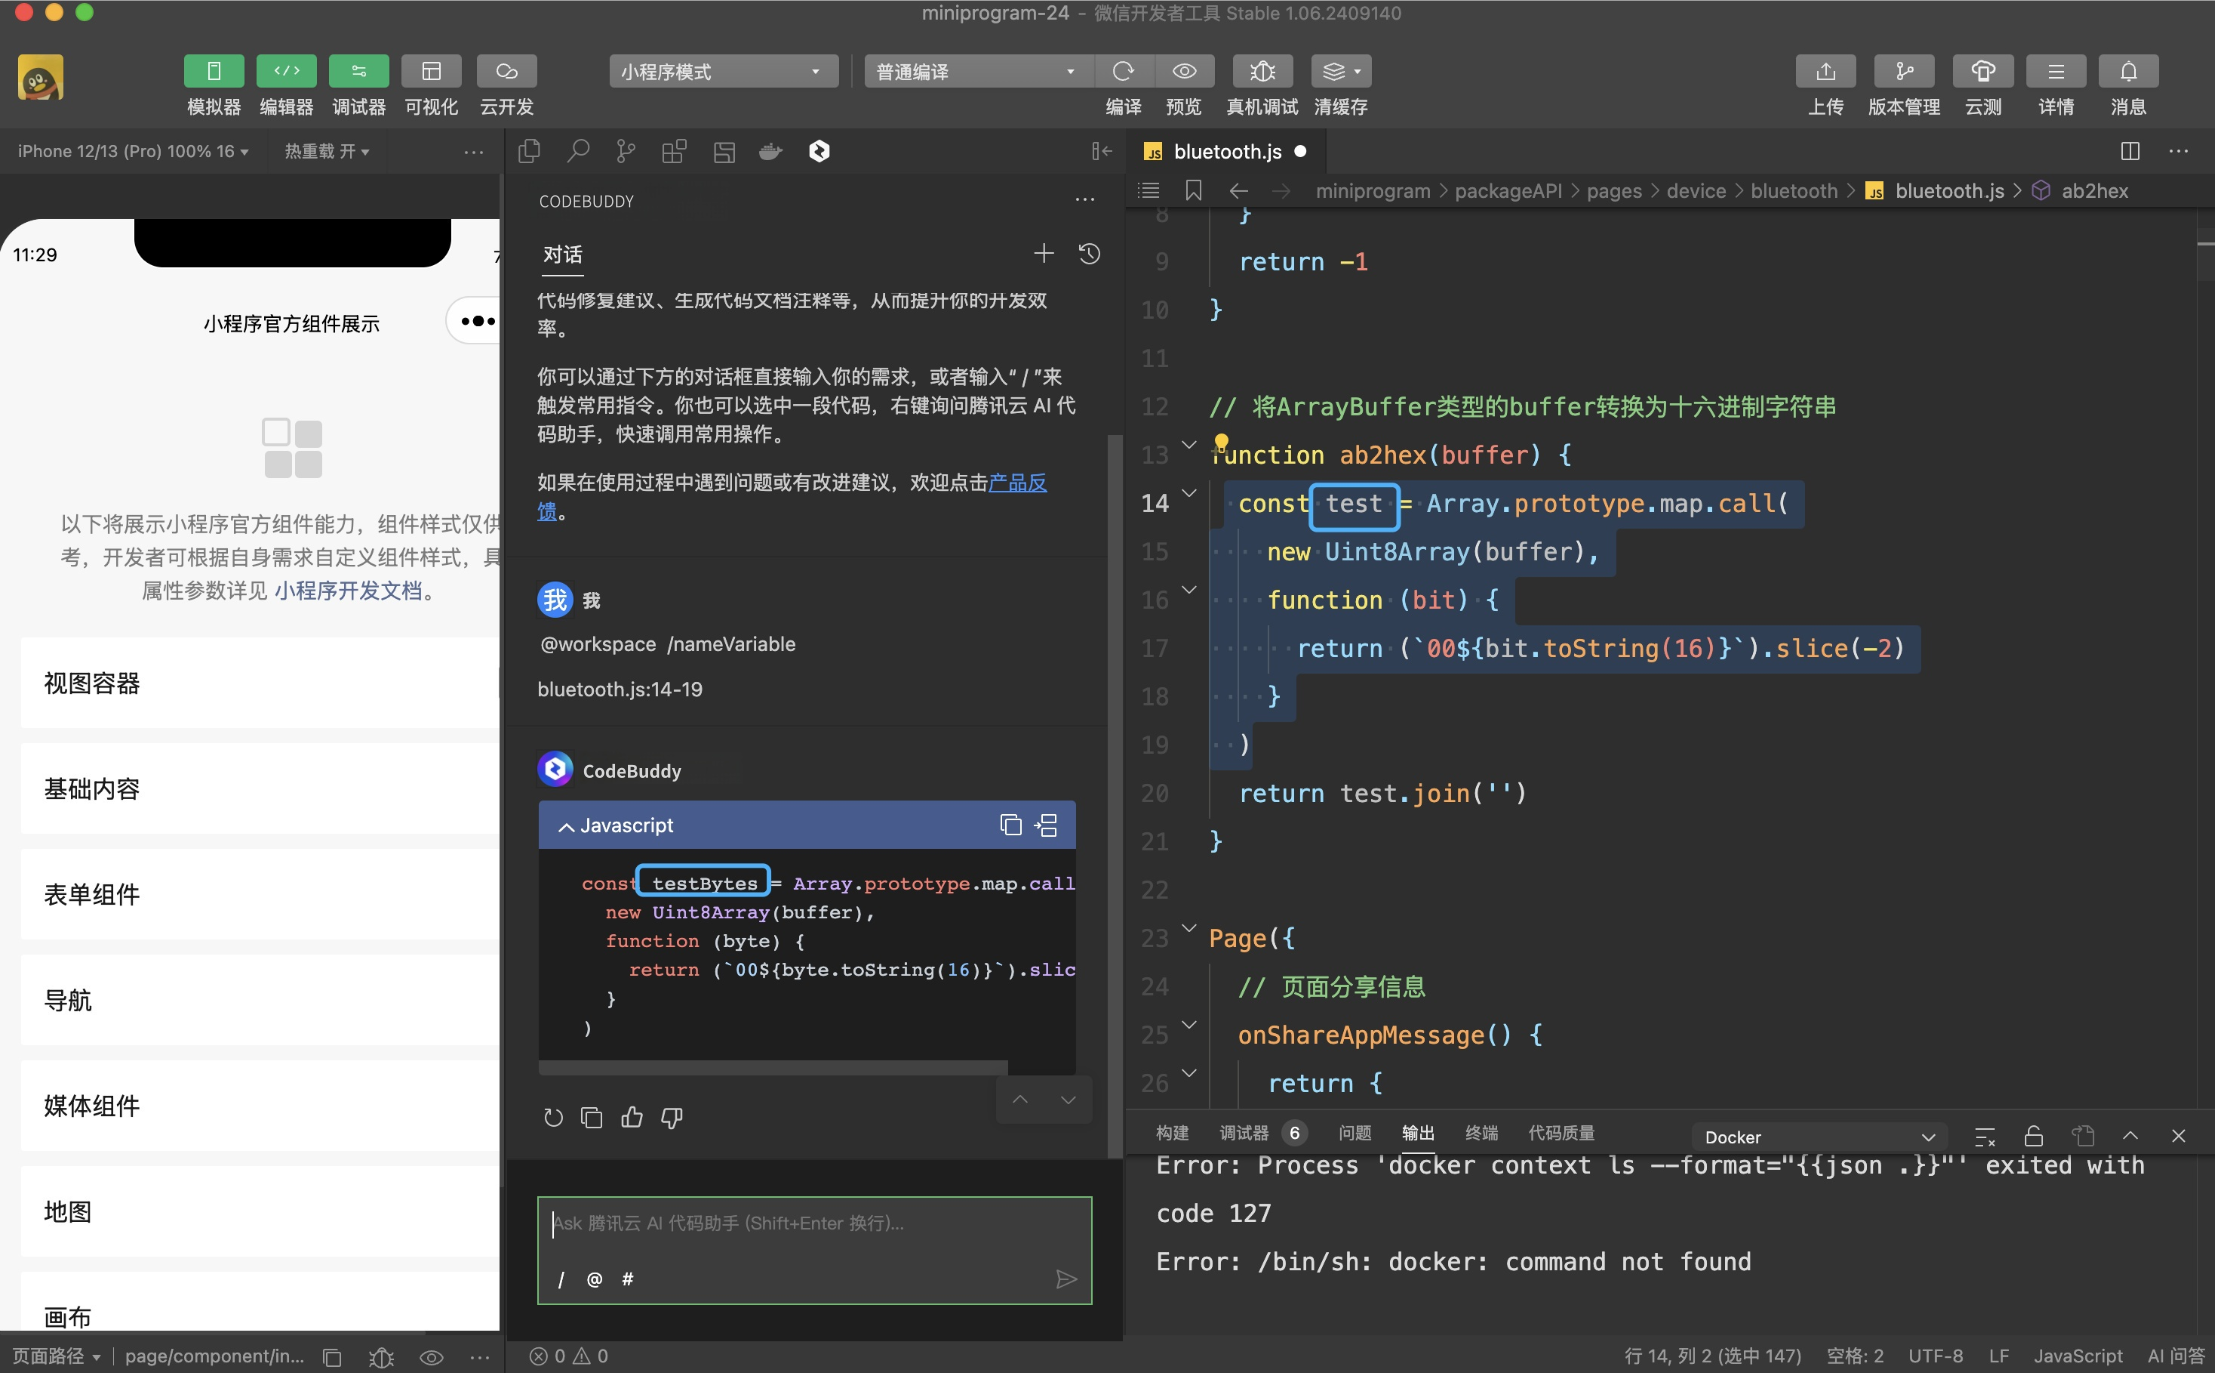Toggle the editor panel button

[286, 72]
